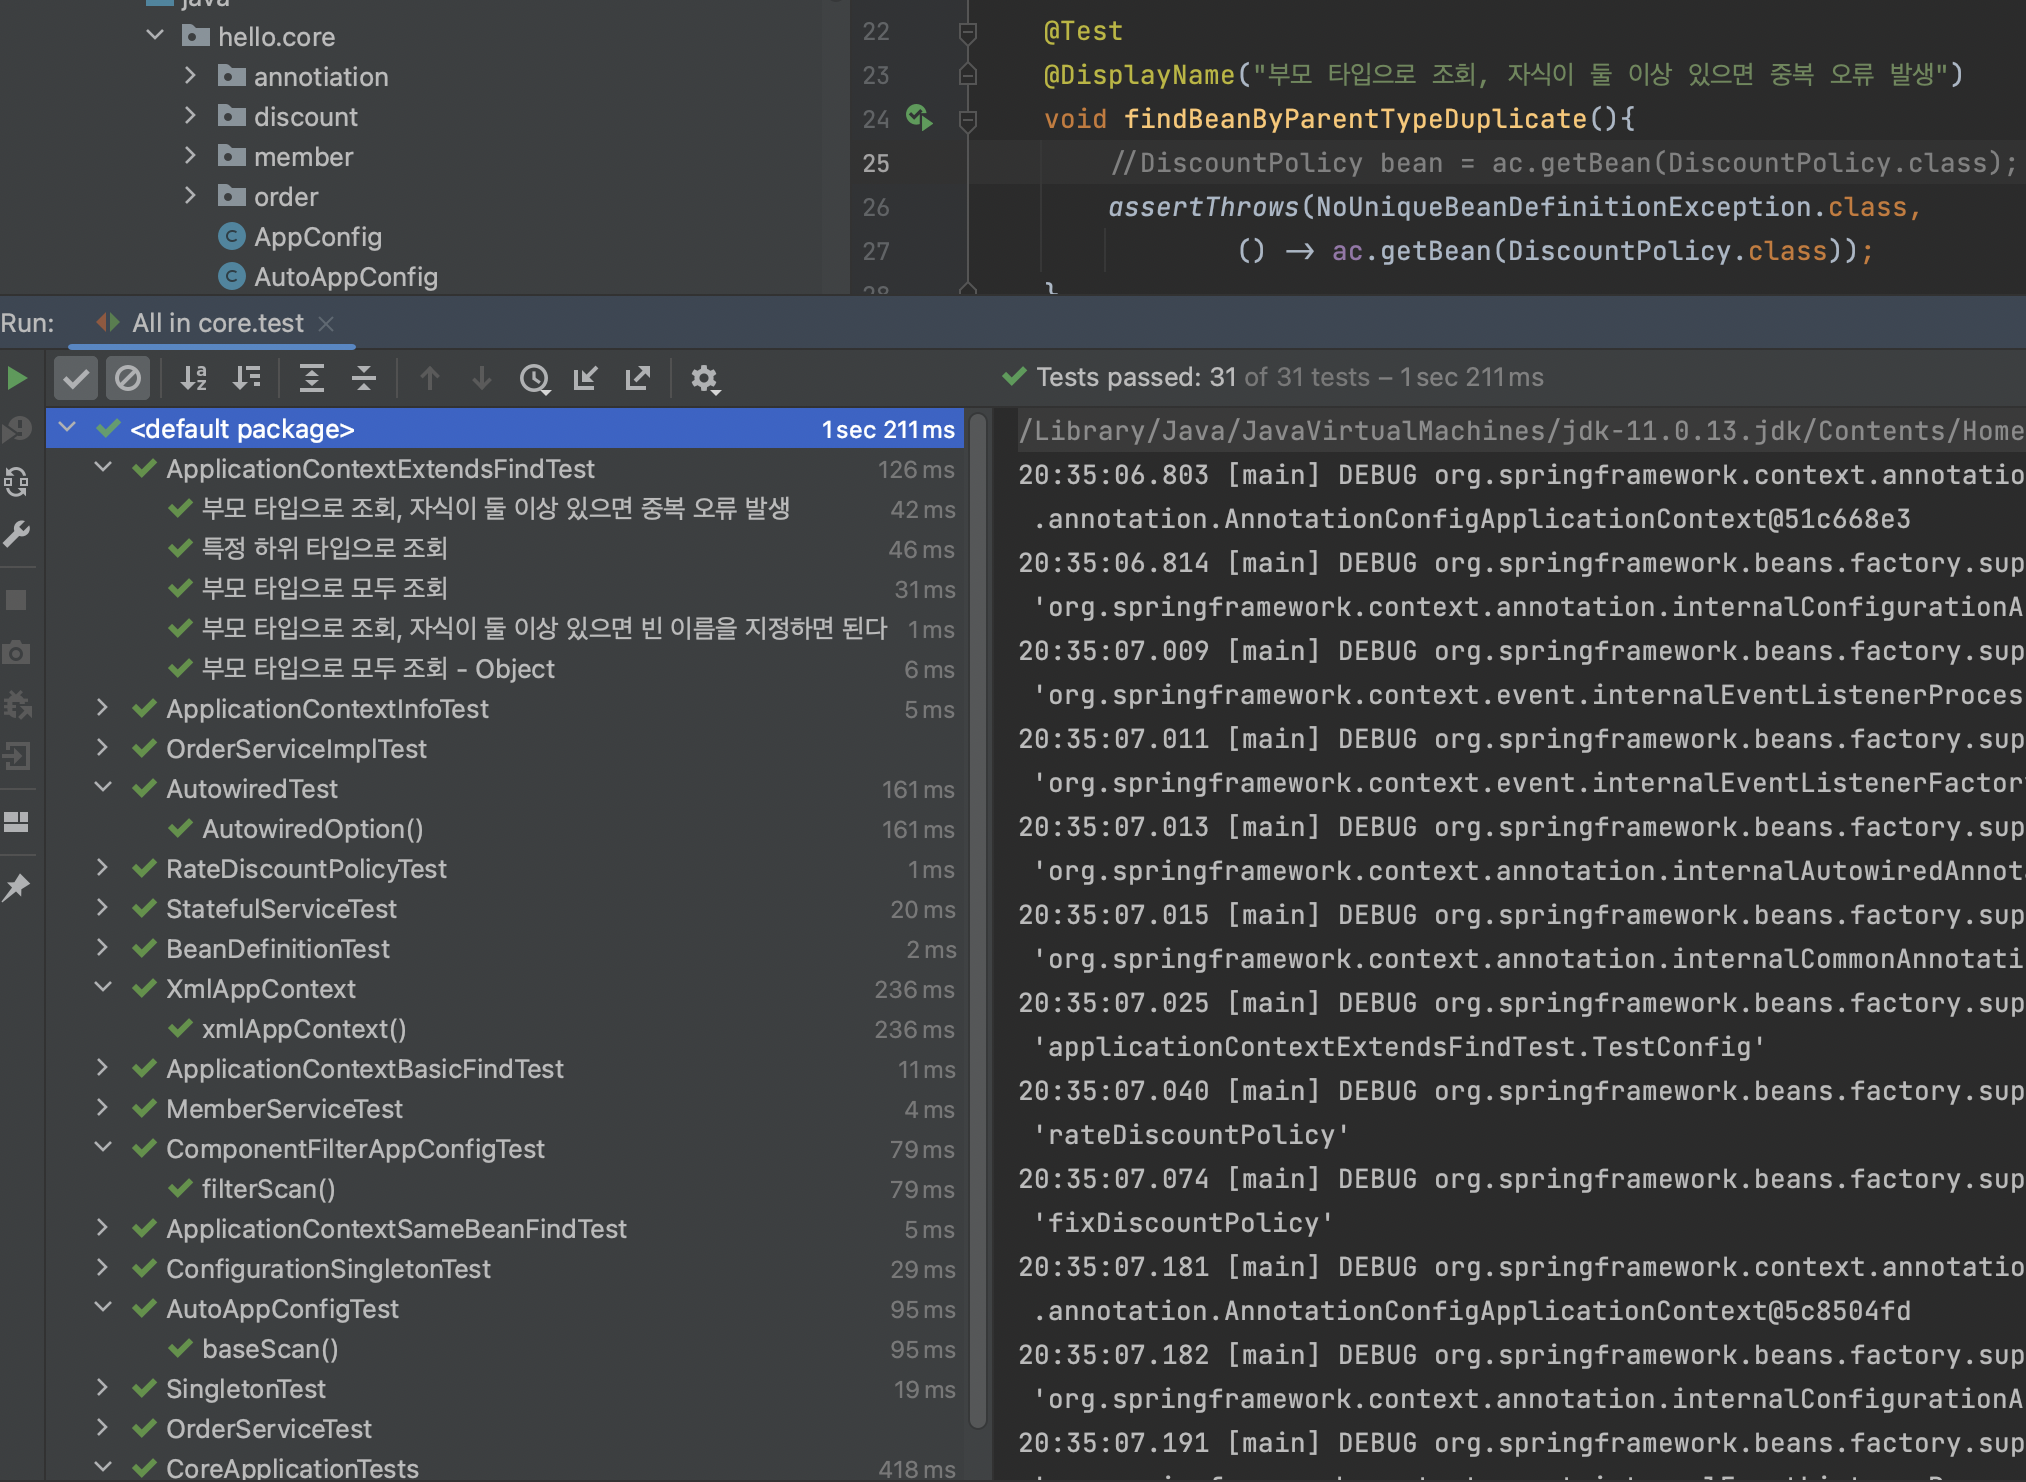Screen dimensions: 2026x1482
Task: Expand the annotation package folder
Action: point(190,76)
